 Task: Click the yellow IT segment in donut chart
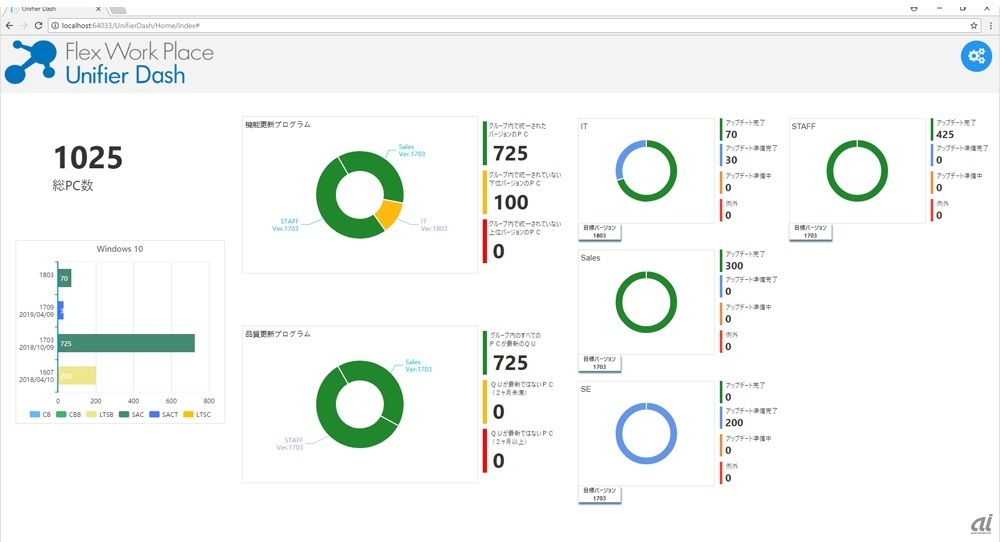(x=388, y=215)
